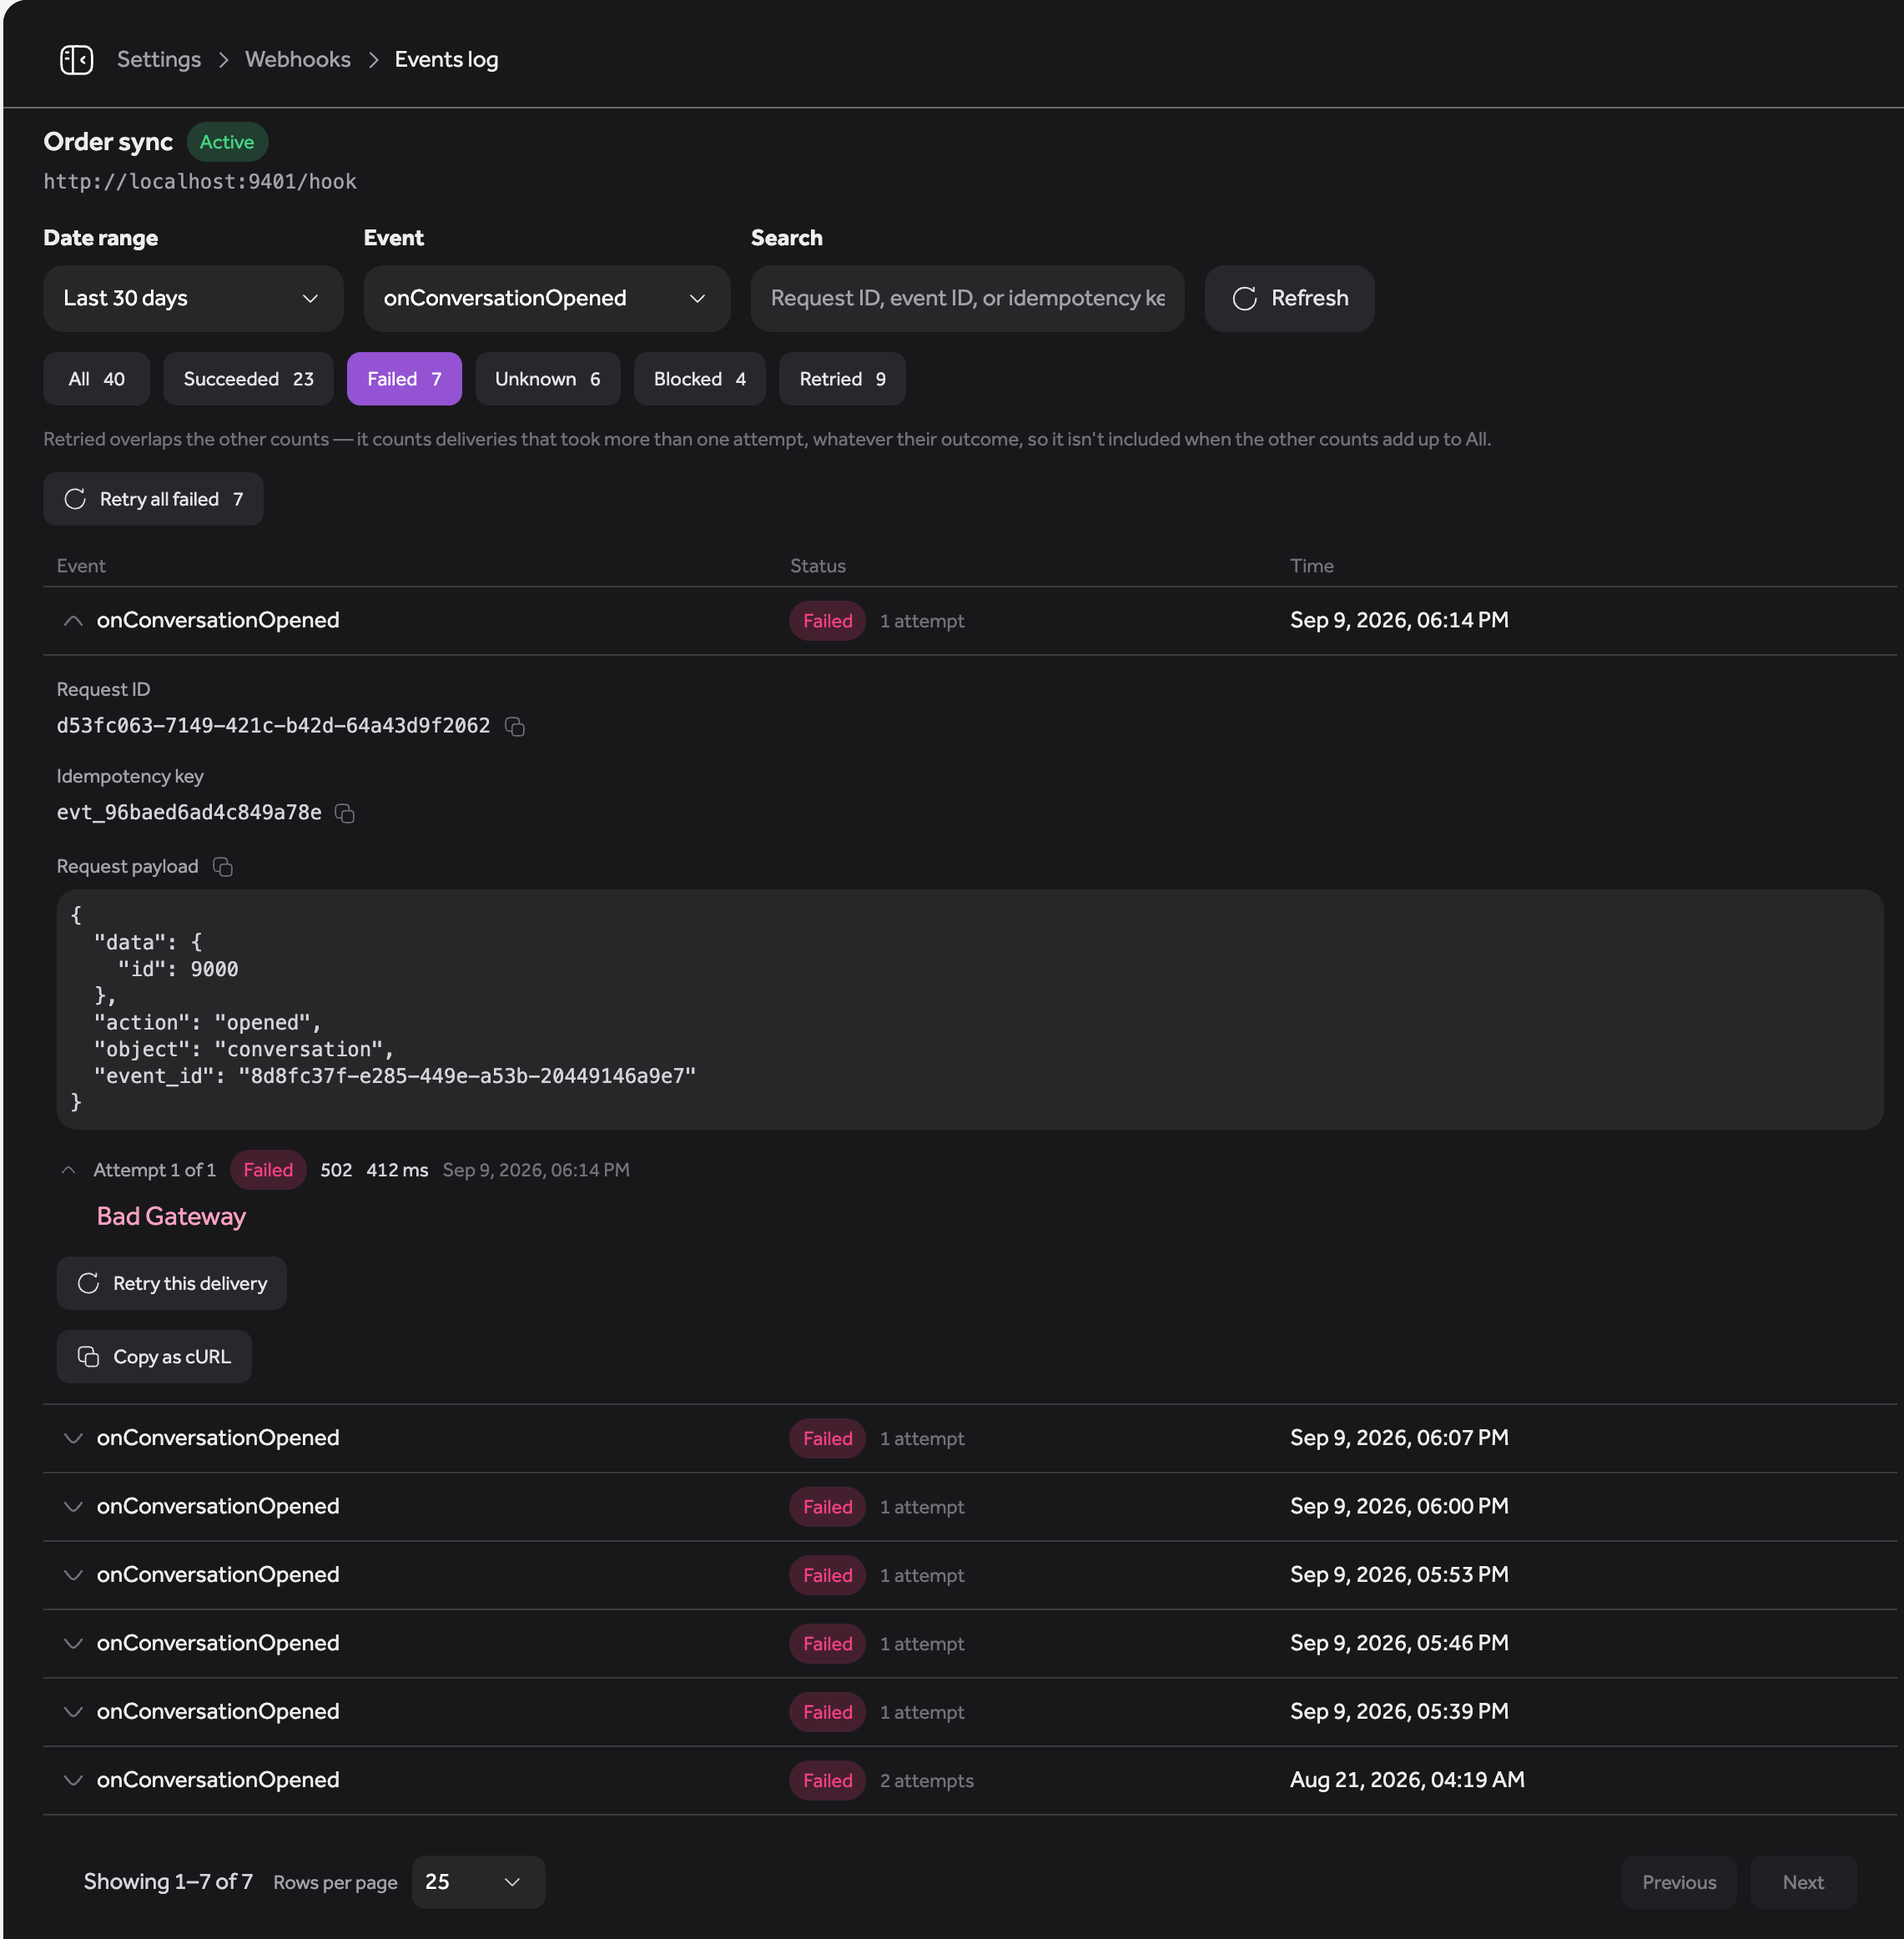
Task: Click the Previous page button
Action: tap(1679, 1882)
